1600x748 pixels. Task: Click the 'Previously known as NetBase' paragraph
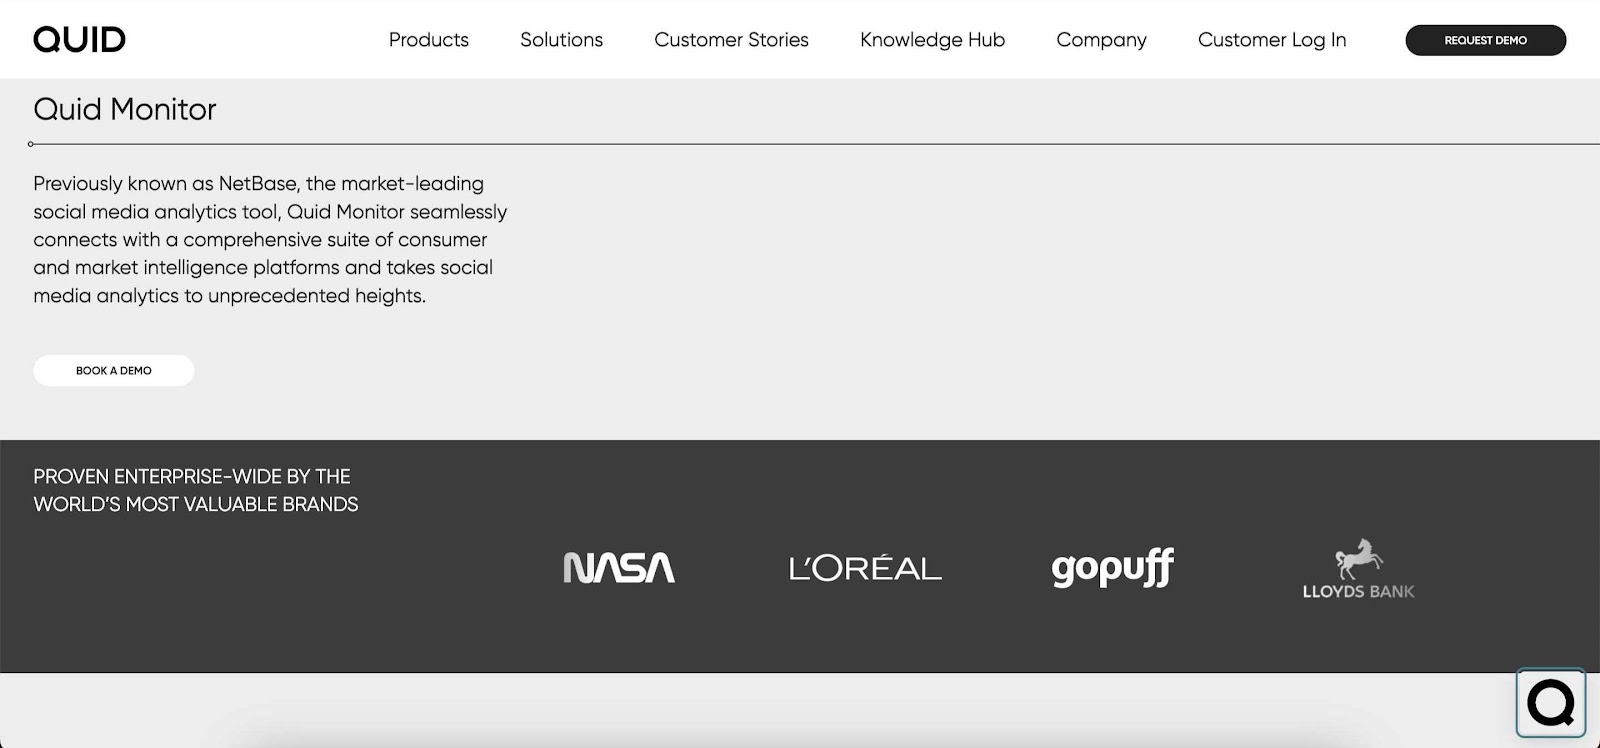coord(270,240)
